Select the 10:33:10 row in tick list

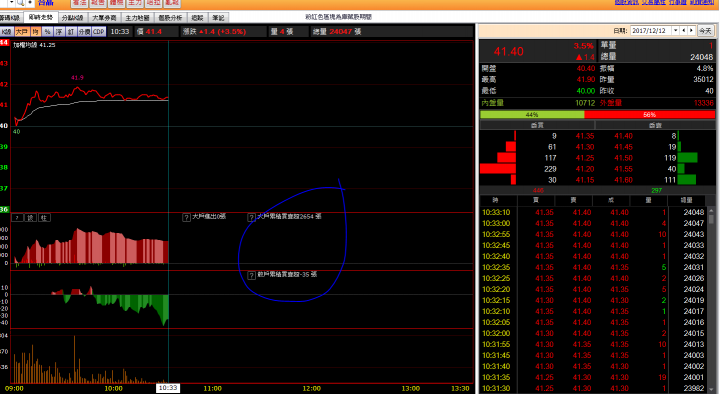(593, 213)
